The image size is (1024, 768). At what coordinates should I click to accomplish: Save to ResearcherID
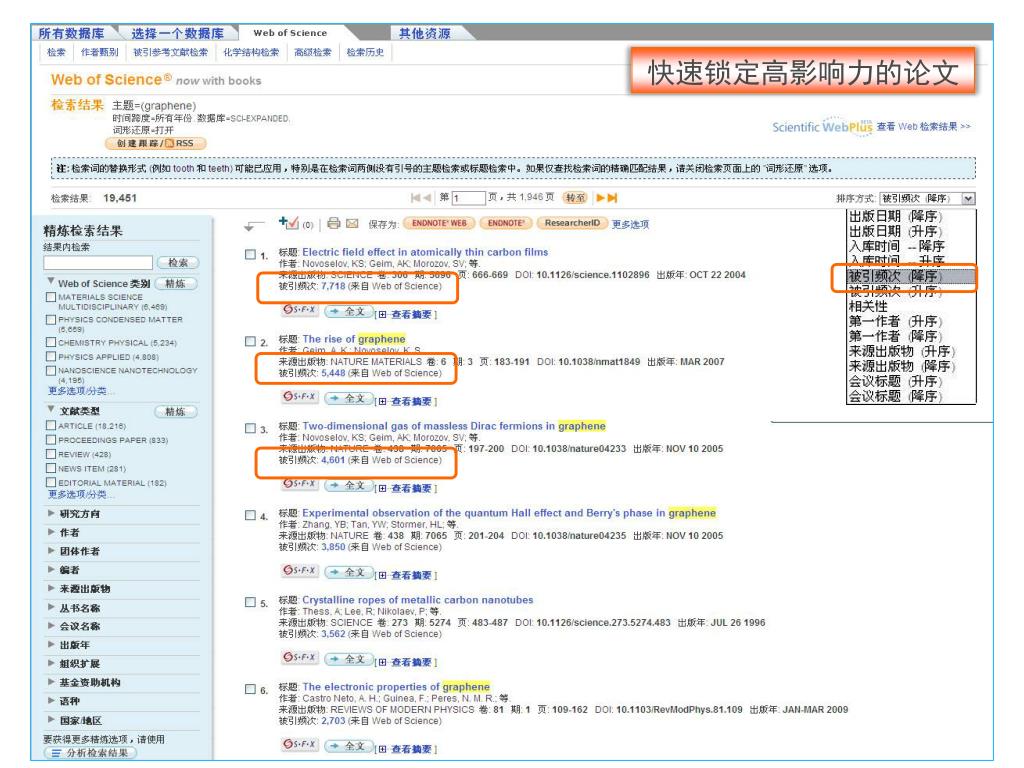click(x=572, y=223)
